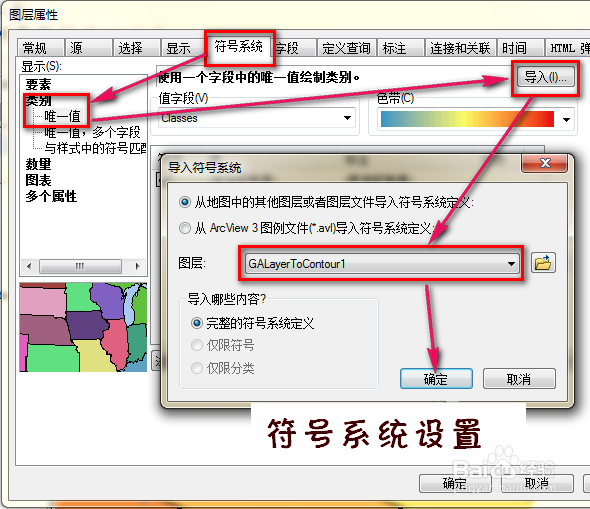The image size is (590, 509).
Task: Confirm import with 确定 in dialog
Action: pyautogui.click(x=436, y=379)
